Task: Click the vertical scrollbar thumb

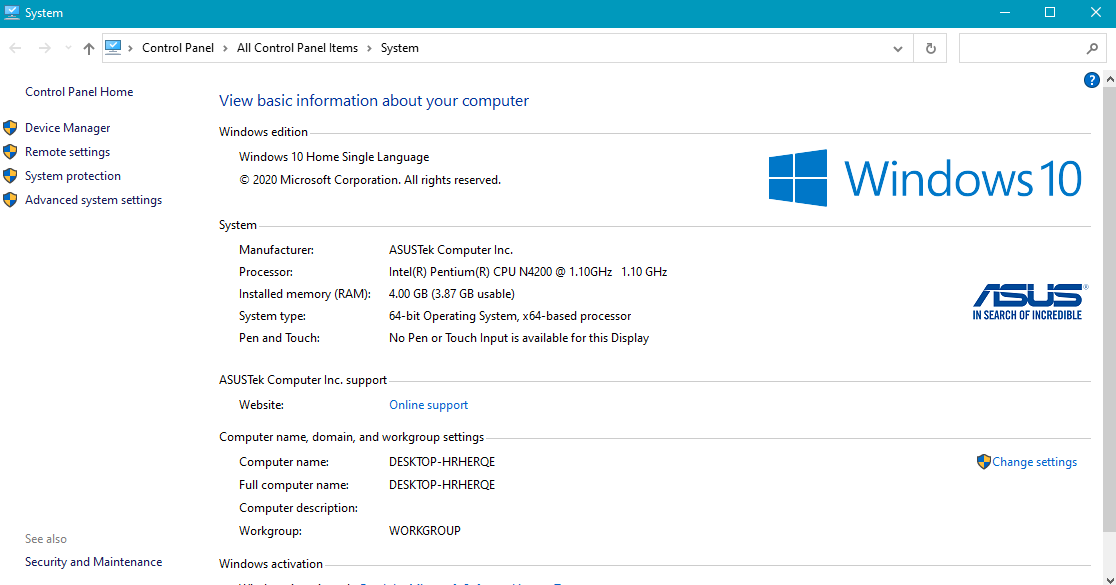Action: tap(1110, 310)
